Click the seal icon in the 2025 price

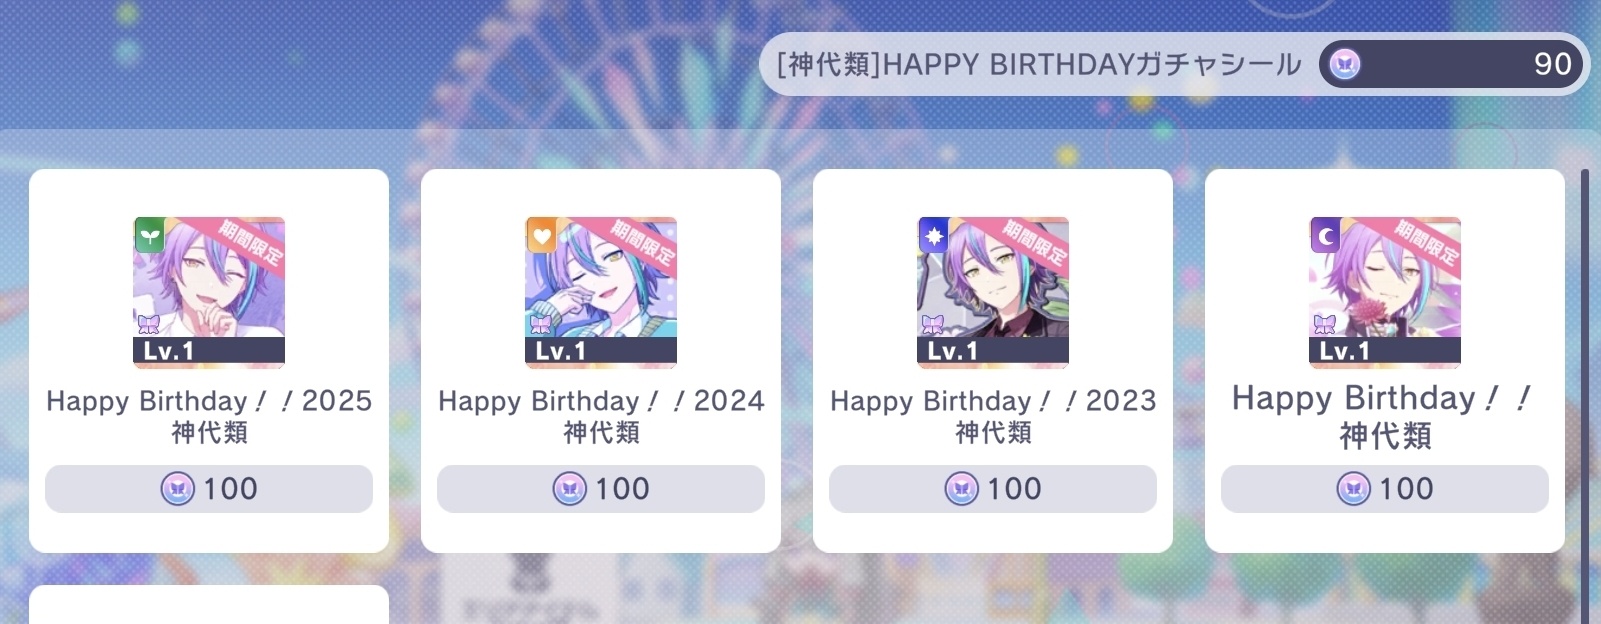(x=178, y=489)
